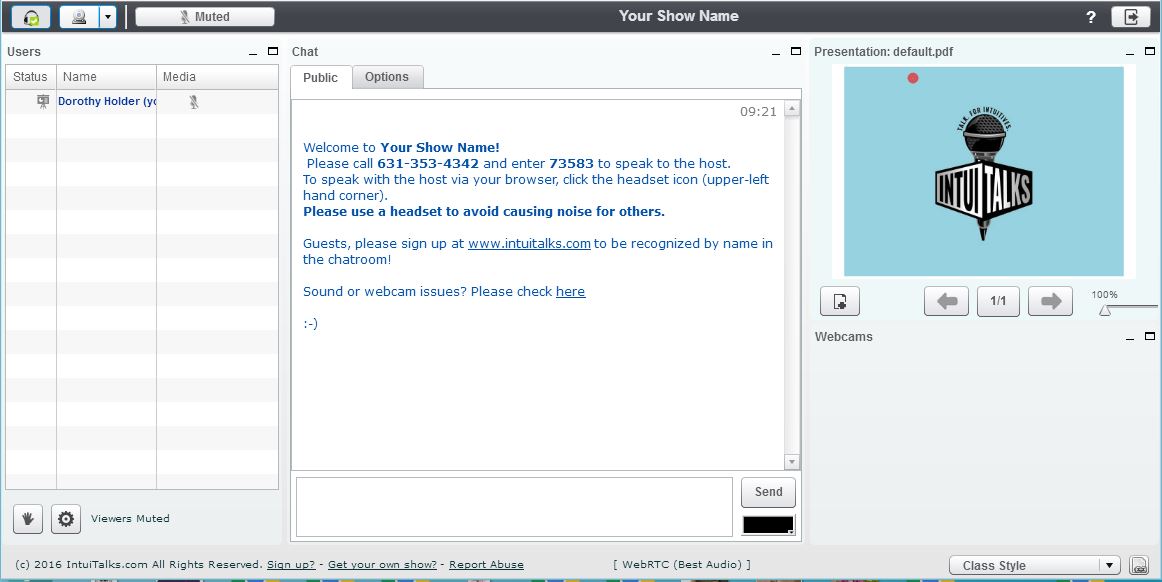Image resolution: width=1162 pixels, height=582 pixels.
Task: Share webcam using the camera button
Action: pos(79,17)
